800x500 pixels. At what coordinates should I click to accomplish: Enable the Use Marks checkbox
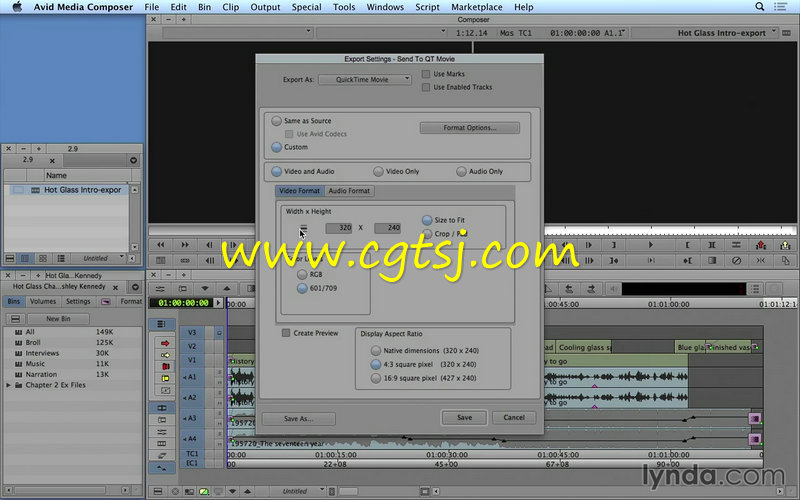pyautogui.click(x=426, y=74)
